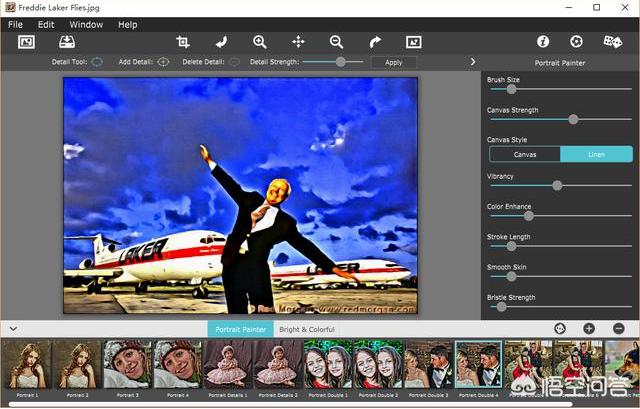Open the settings gear icon
Image resolution: width=640 pixels, height=409 pixels.
point(576,41)
